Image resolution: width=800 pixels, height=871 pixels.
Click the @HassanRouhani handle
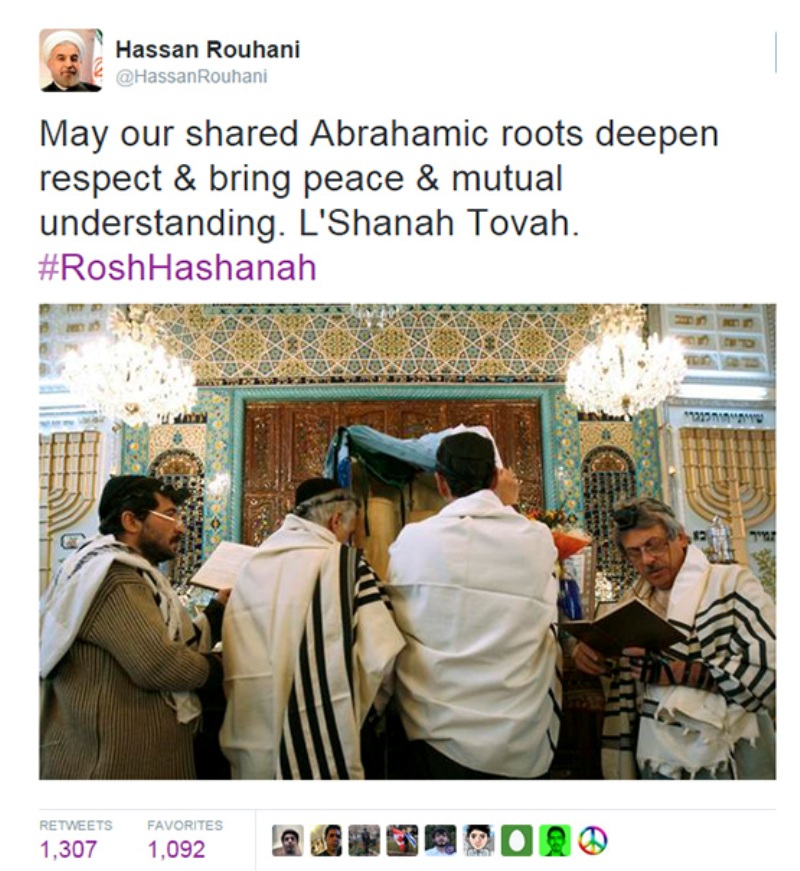(191, 76)
